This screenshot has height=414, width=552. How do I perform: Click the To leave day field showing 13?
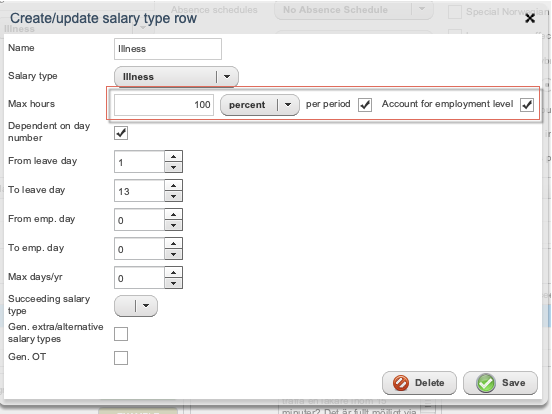click(139, 191)
